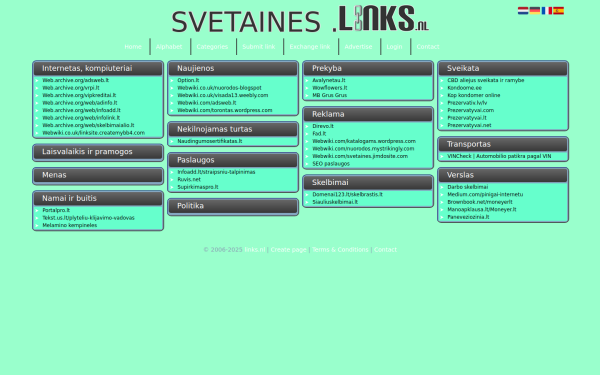
Task: Open the Nekilnojamas turtas category header
Action: (233, 129)
